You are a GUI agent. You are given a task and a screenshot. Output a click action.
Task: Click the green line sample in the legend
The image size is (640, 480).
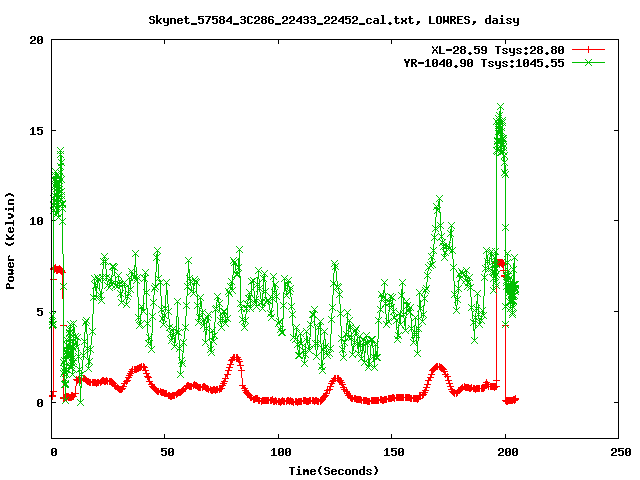click(588, 62)
